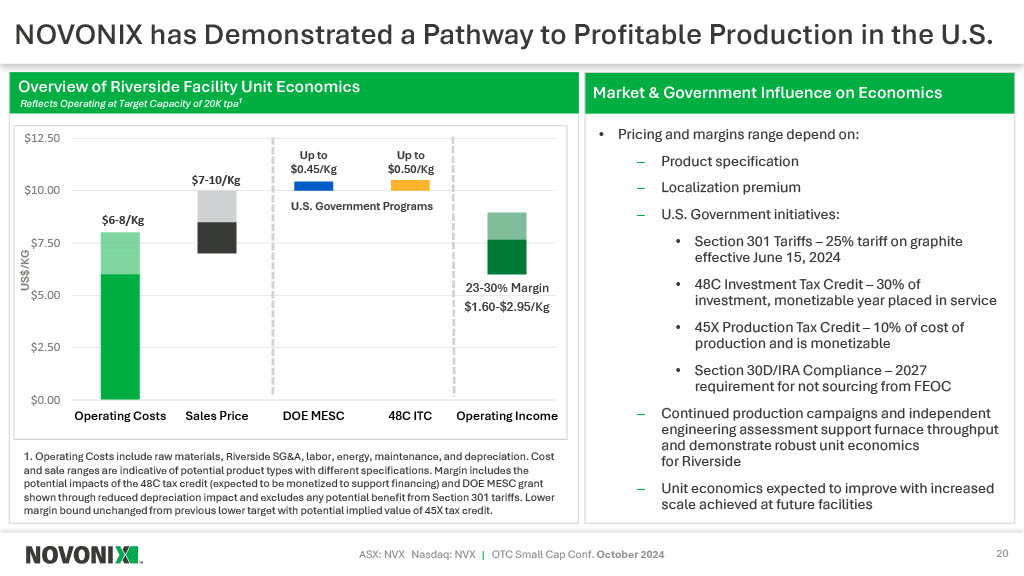
Task: Click the U.S. Government Programs chart label
Action: coord(362,206)
